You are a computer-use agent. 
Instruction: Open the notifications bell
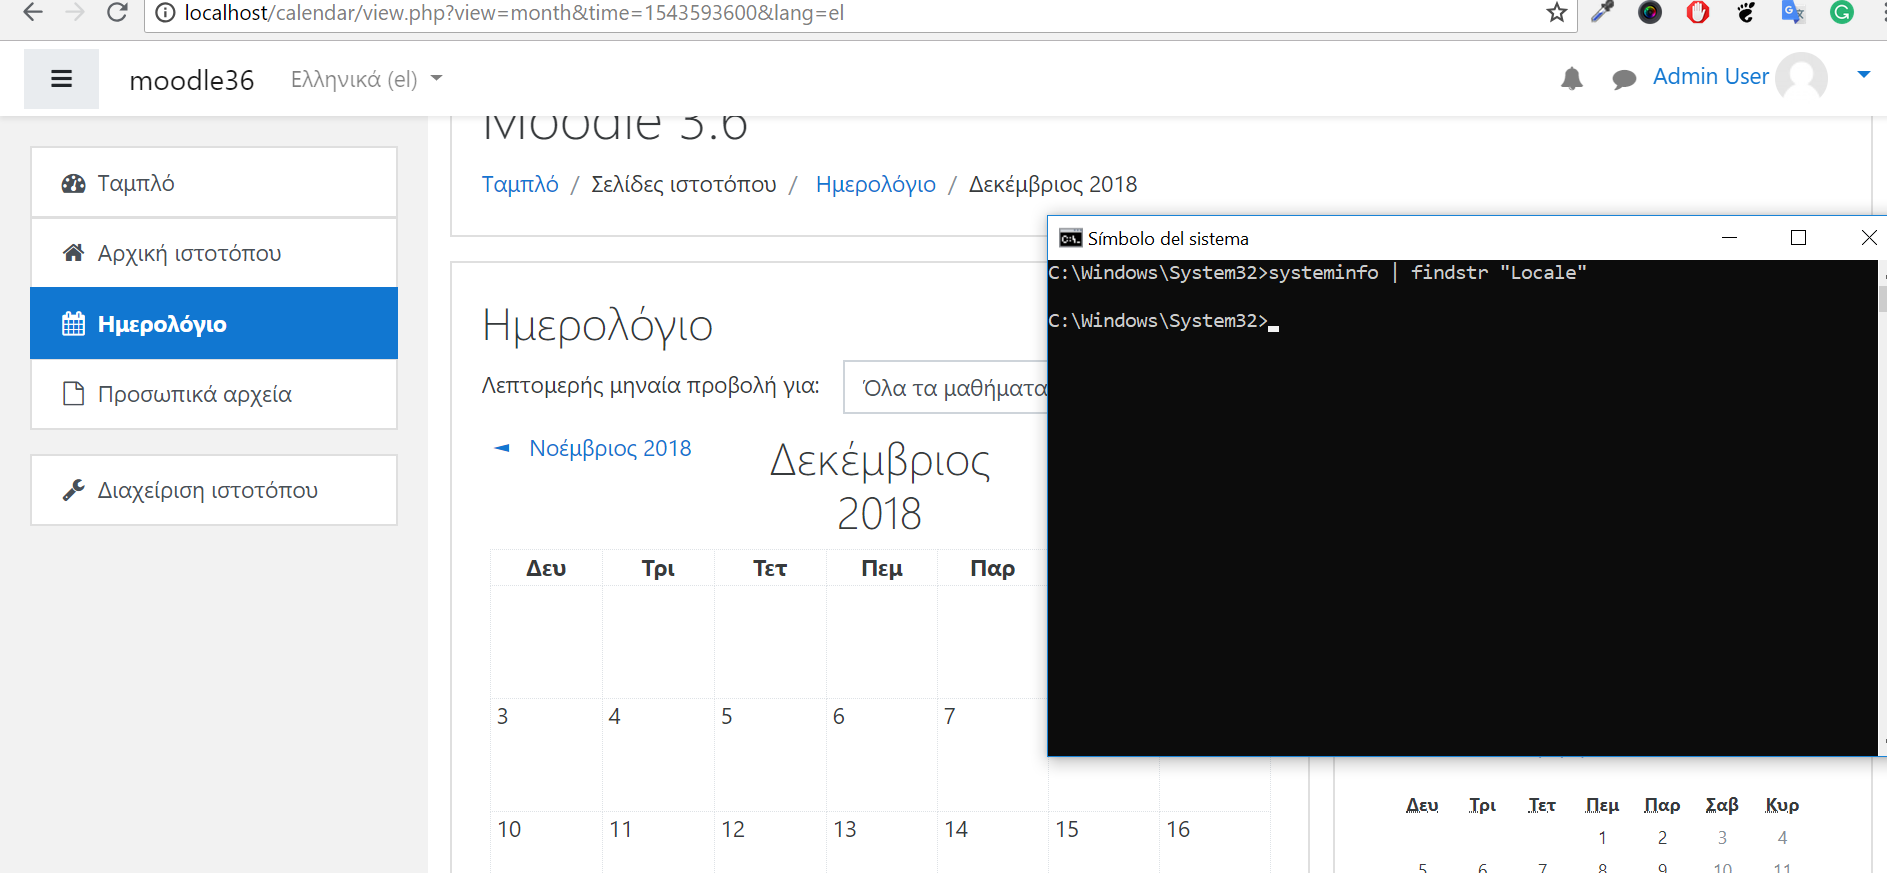(1572, 78)
